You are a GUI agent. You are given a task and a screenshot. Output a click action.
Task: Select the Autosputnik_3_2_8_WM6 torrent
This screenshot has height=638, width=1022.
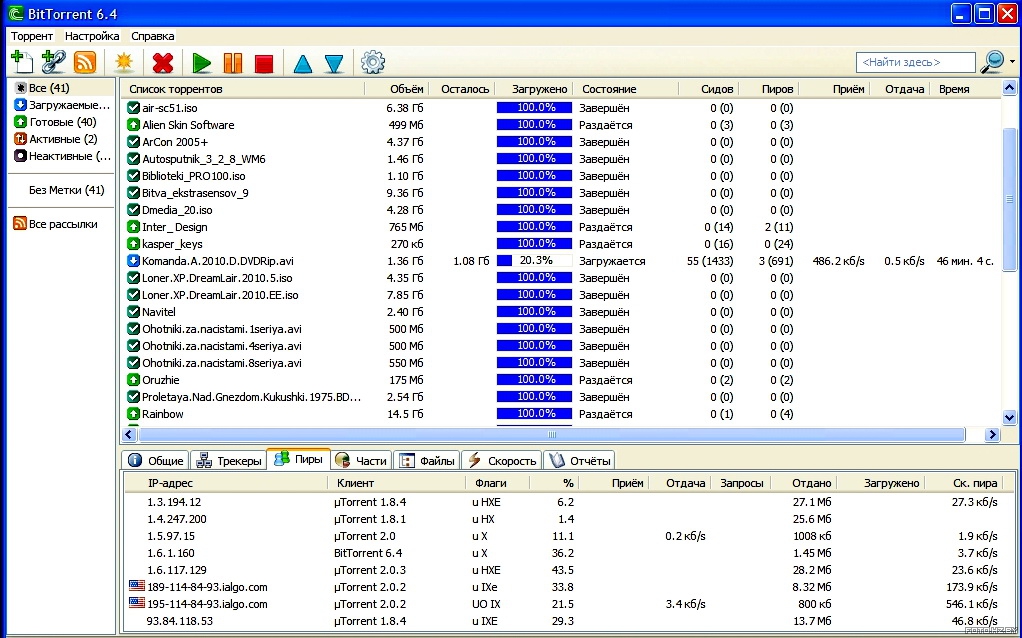point(204,159)
